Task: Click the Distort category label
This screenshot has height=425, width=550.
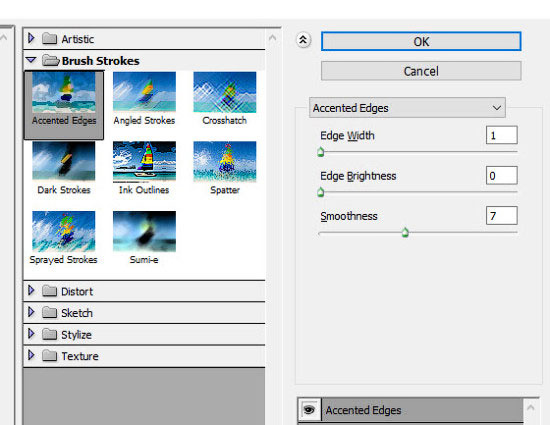Action: click(77, 291)
